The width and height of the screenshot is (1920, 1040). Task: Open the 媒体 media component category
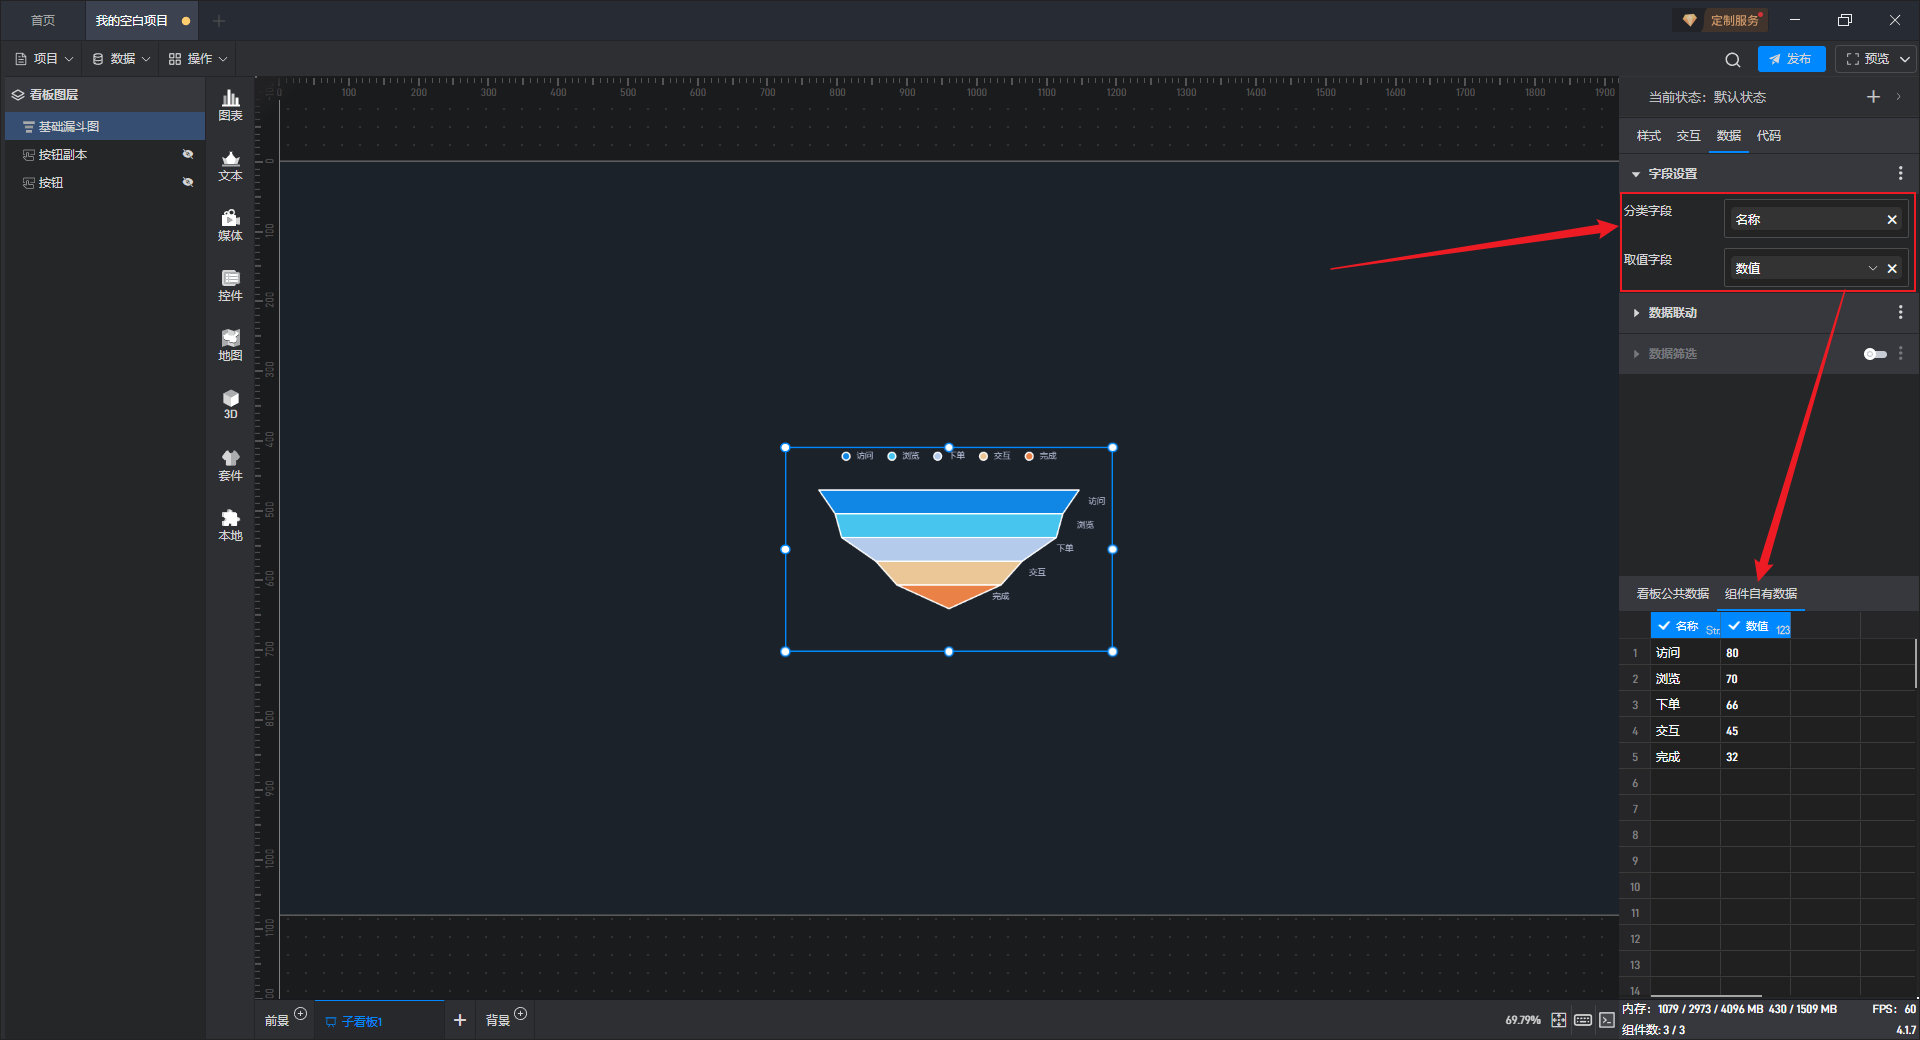[x=230, y=225]
